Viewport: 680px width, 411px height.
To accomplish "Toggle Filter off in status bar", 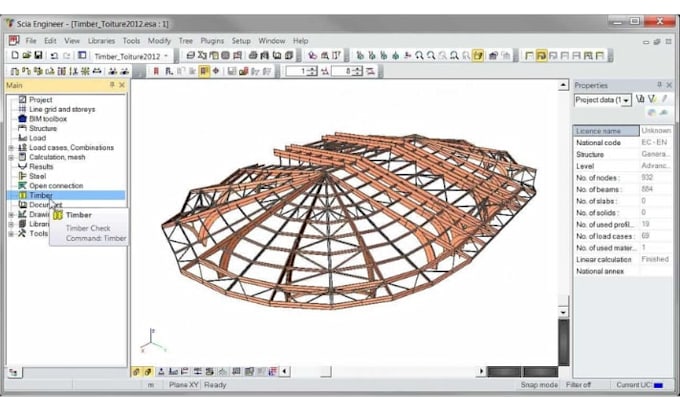I will (578, 385).
